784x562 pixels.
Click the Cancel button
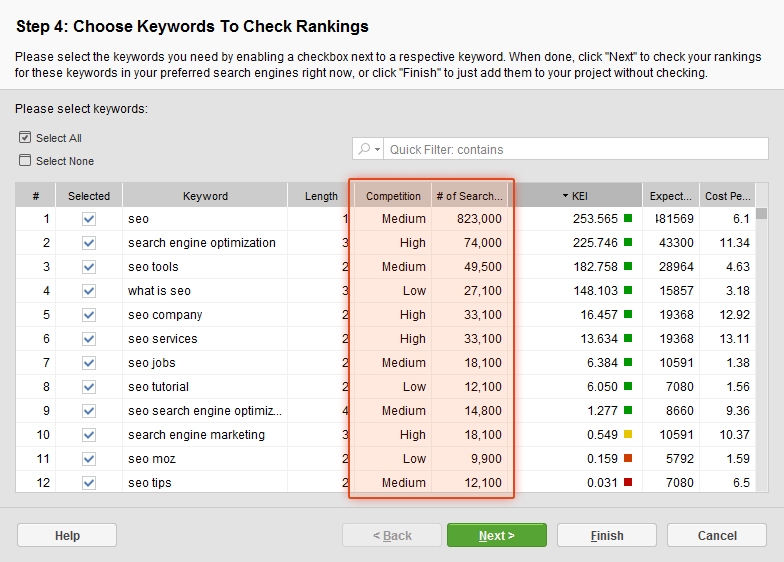coord(716,536)
